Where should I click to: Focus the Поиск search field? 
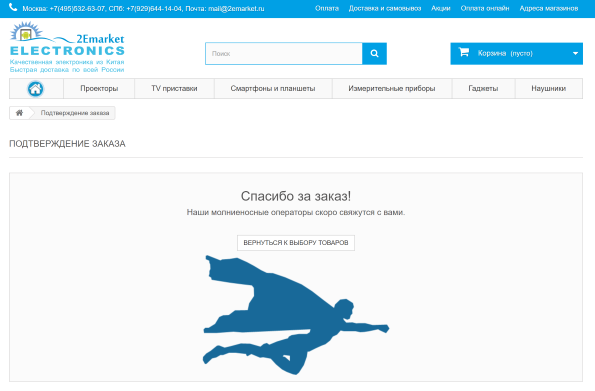[284, 54]
